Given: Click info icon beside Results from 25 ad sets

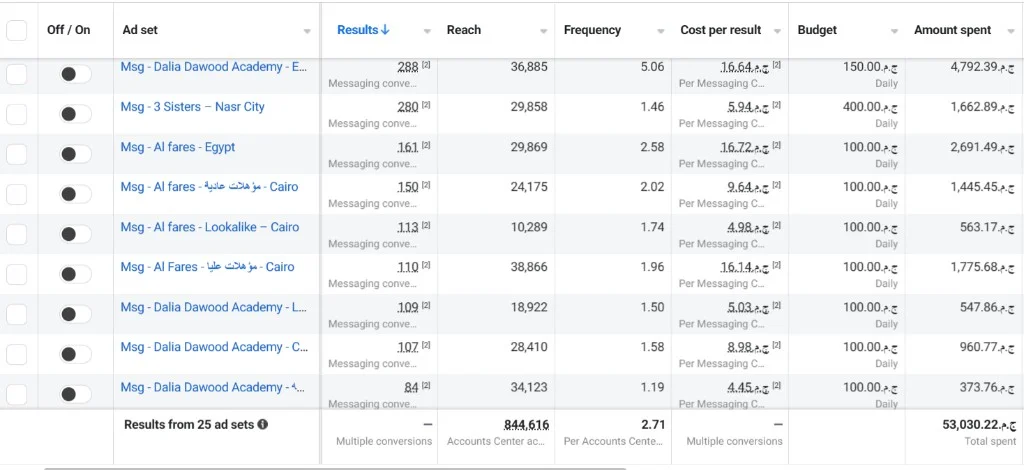Looking at the screenshot, I should 263,424.
